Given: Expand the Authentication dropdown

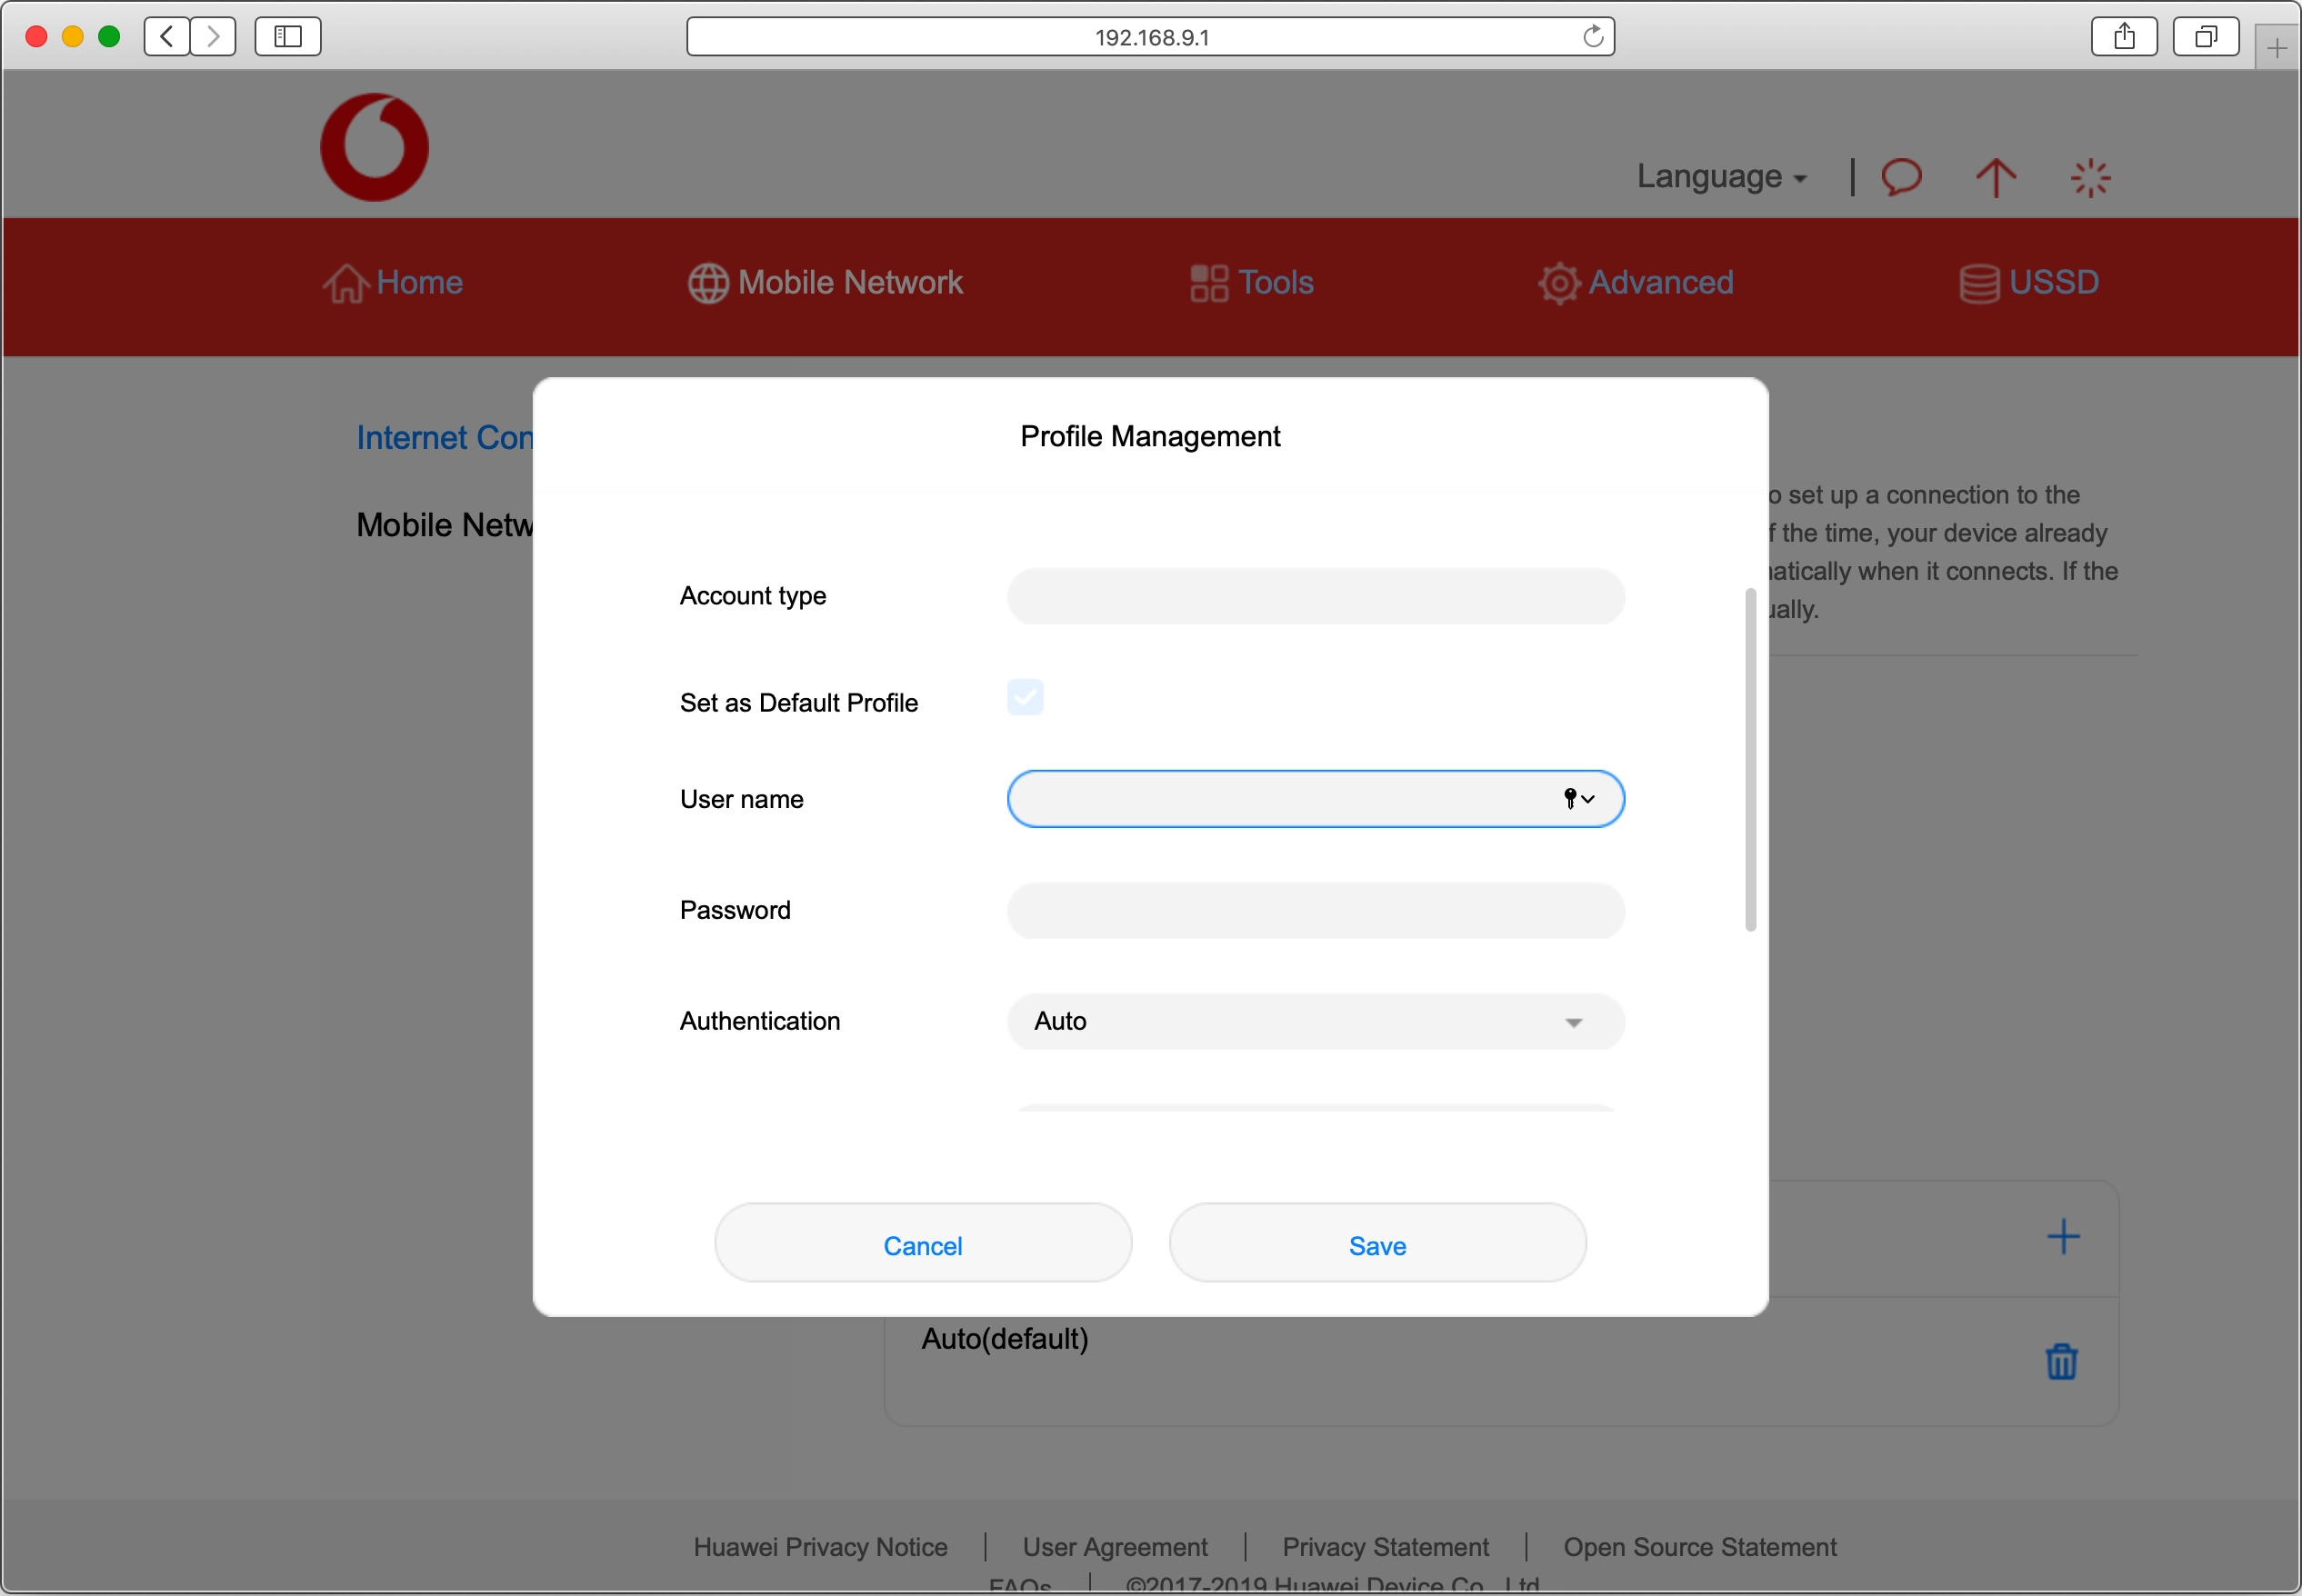Looking at the screenshot, I should click(x=1314, y=1021).
